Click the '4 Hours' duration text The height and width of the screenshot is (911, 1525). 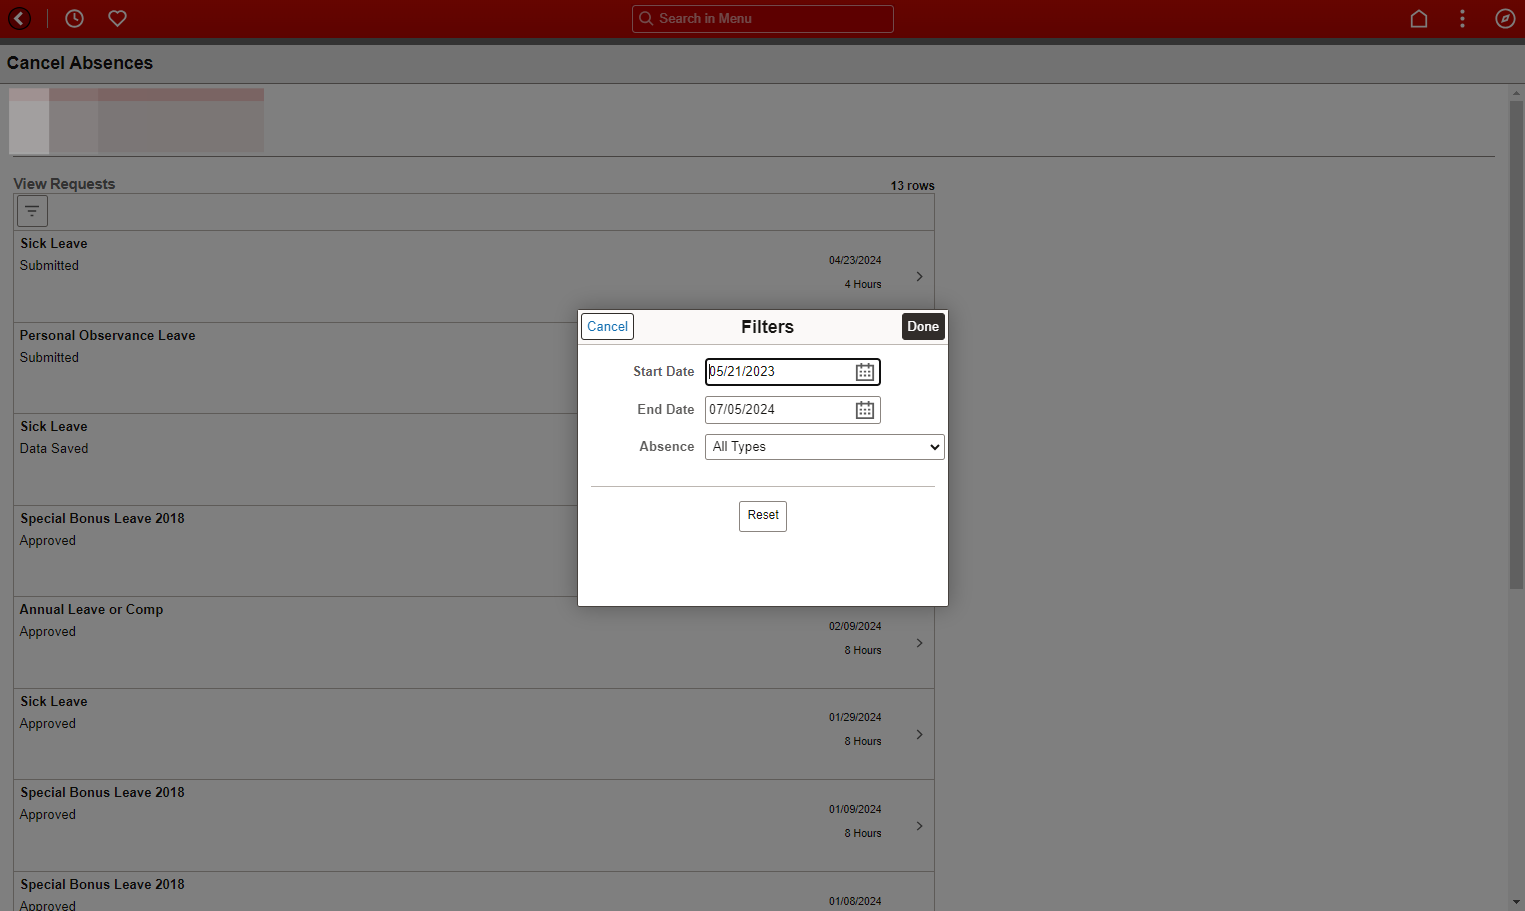pyautogui.click(x=863, y=285)
